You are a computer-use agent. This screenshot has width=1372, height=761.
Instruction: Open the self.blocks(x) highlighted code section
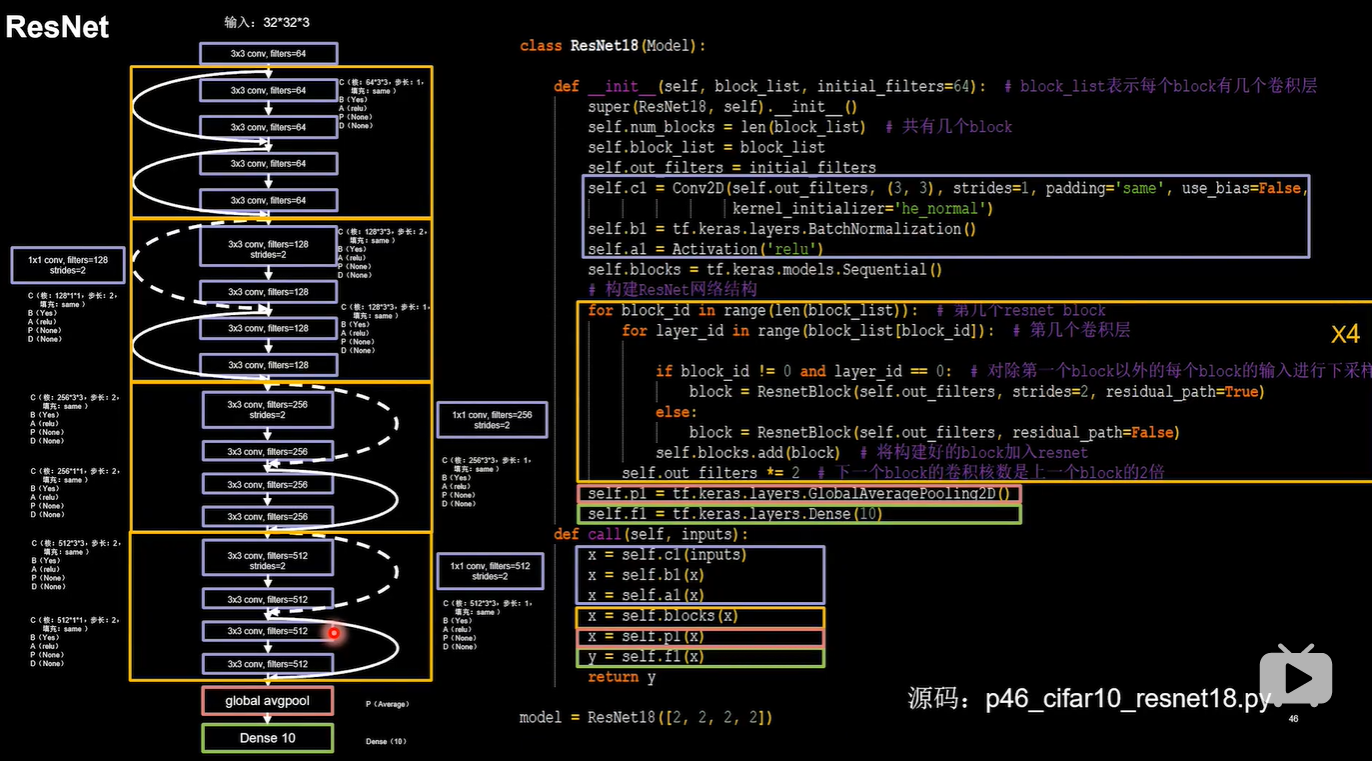pyautogui.click(x=700, y=616)
